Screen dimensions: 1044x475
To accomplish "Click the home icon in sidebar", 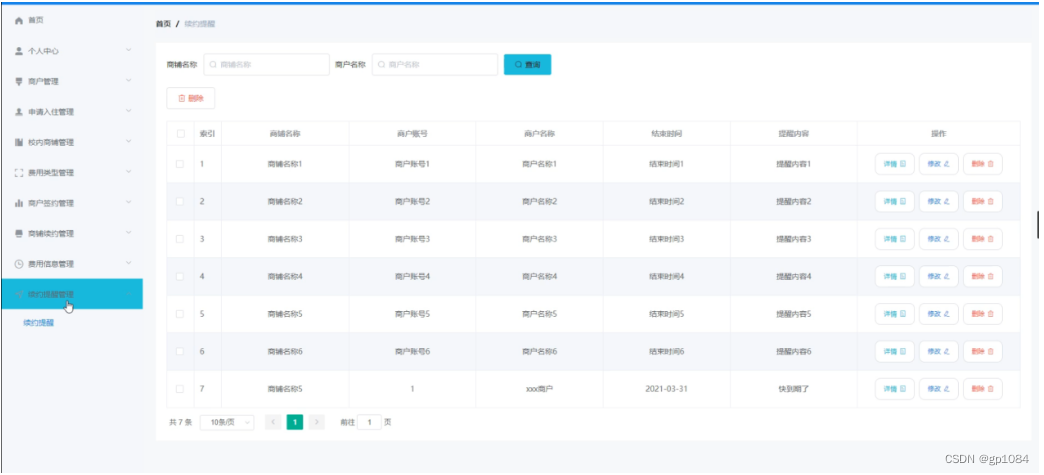I will 19,21.
